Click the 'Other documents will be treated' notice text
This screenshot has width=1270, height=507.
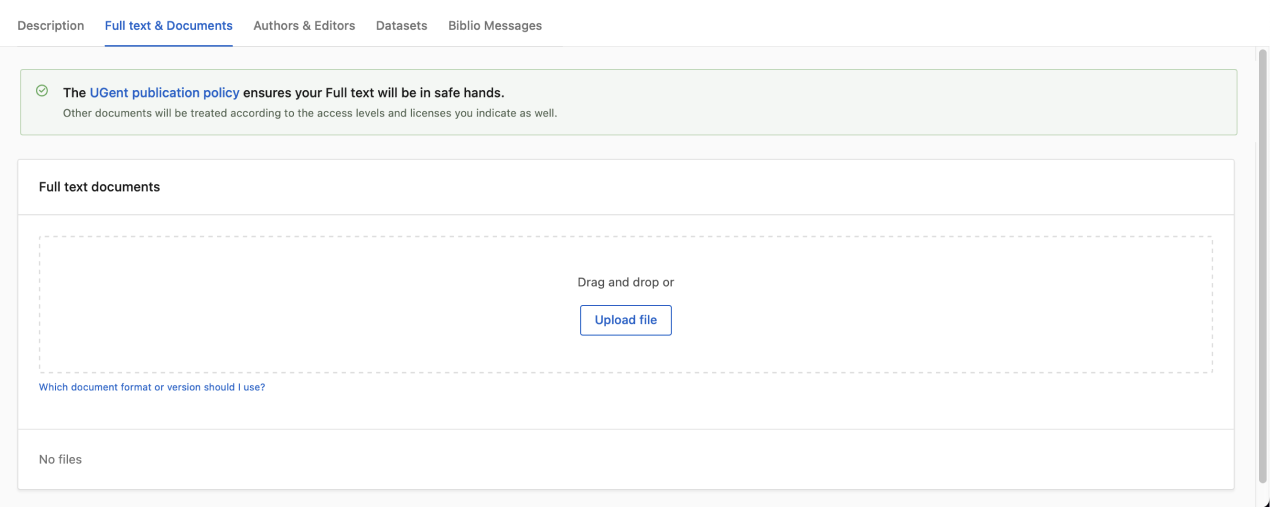(310, 113)
